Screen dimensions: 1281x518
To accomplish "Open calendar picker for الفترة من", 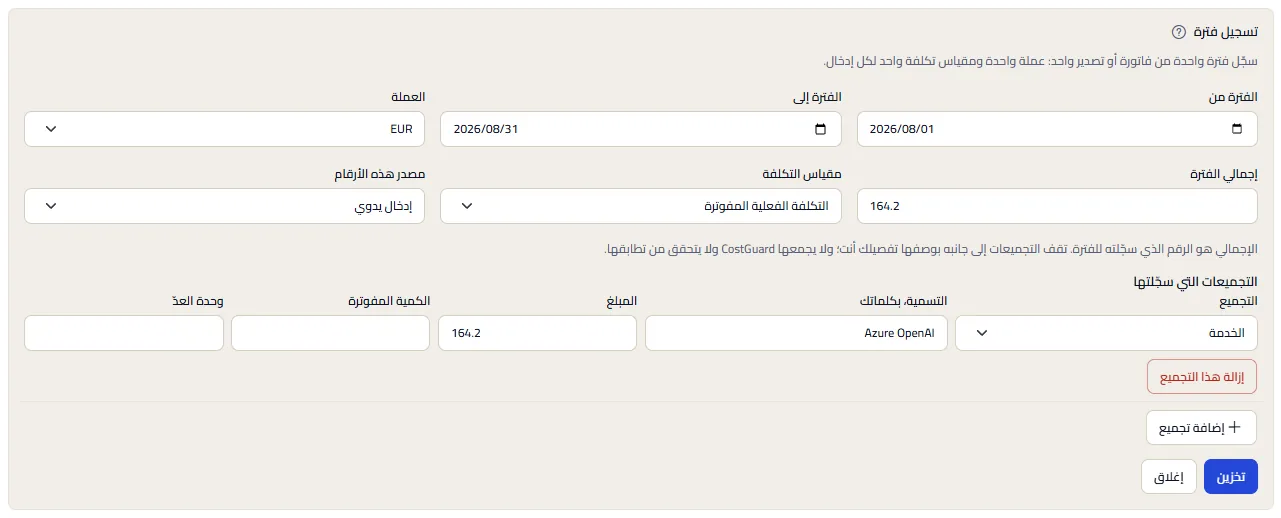I will pyautogui.click(x=1237, y=129).
